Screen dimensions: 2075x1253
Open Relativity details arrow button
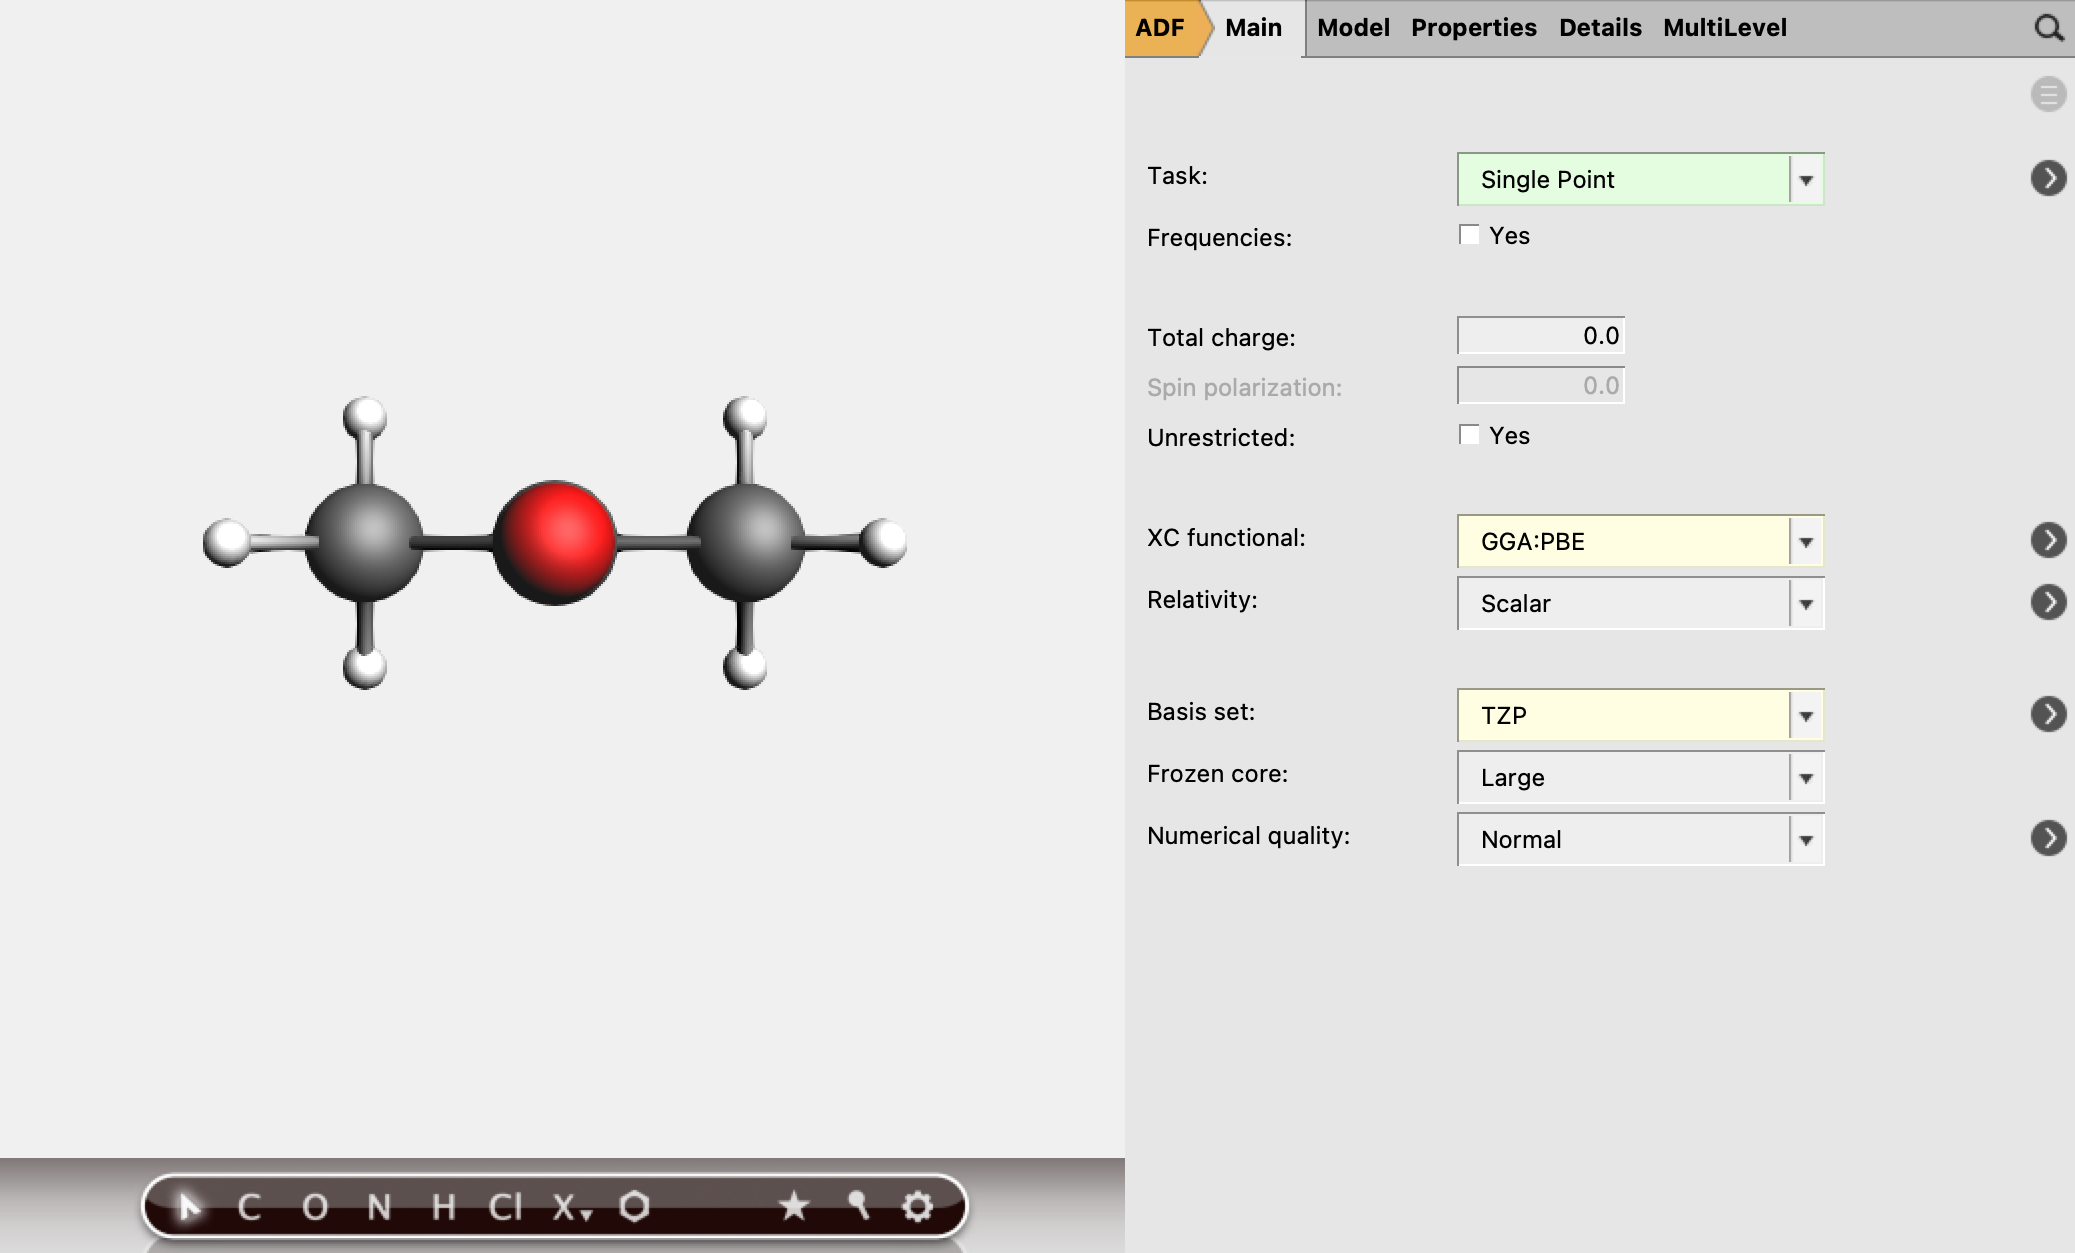click(x=2048, y=602)
